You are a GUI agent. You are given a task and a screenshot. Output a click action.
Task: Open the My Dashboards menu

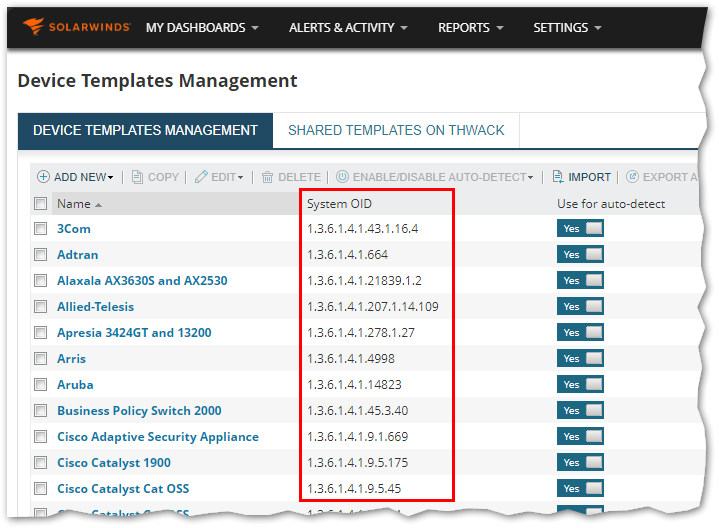pos(202,28)
